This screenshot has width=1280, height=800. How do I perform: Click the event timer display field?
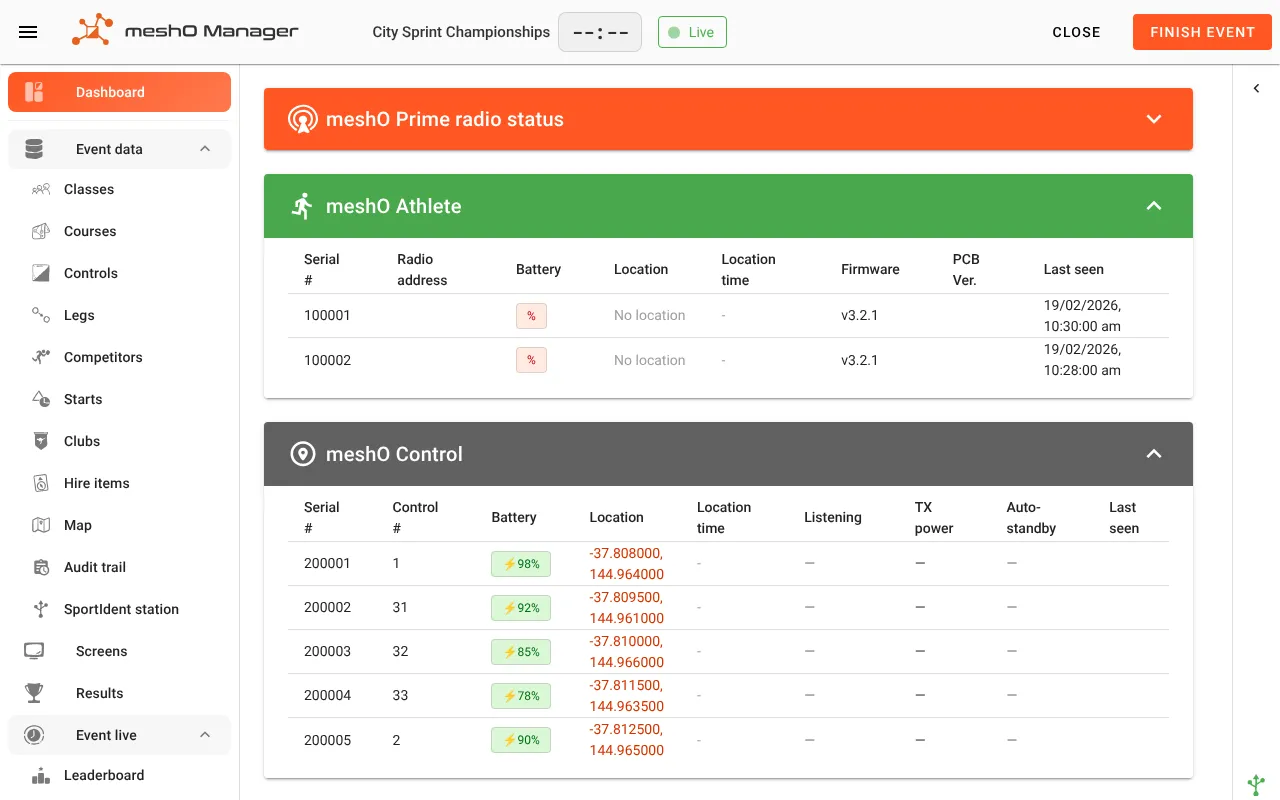tap(600, 32)
